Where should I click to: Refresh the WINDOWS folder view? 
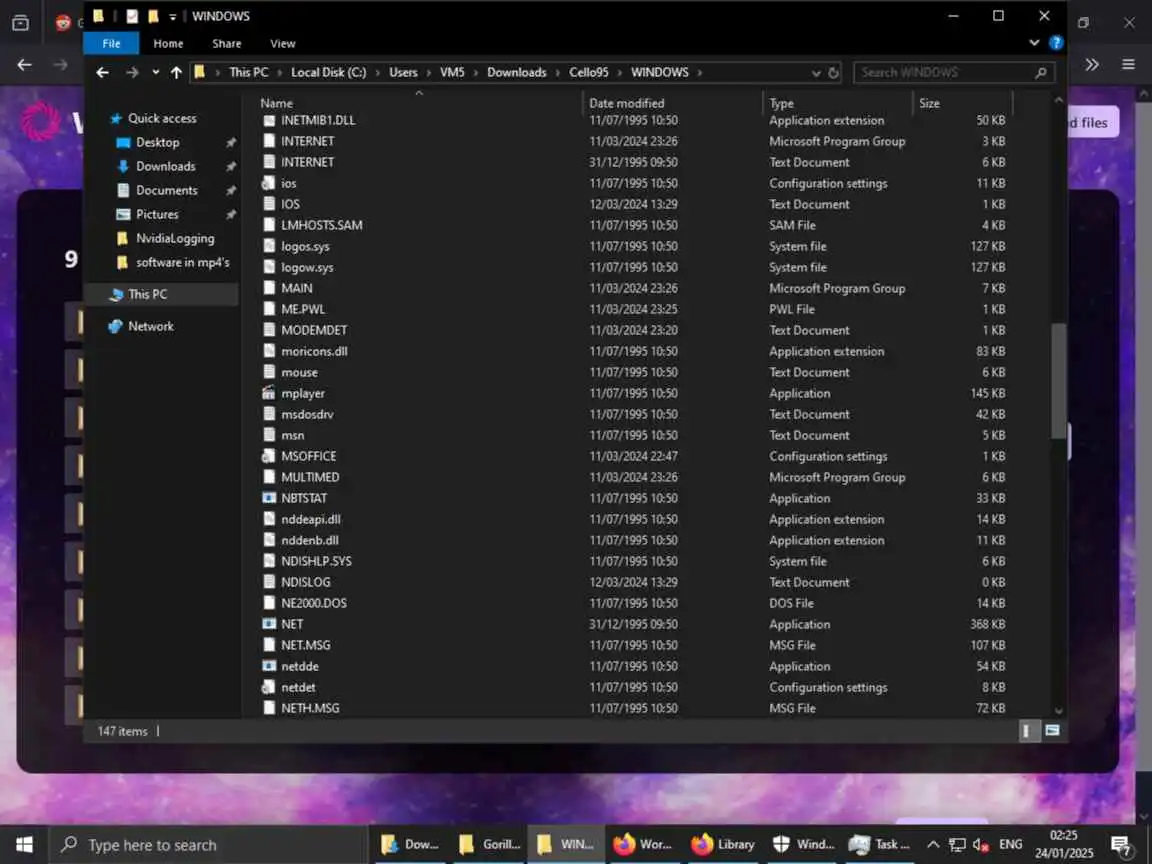click(x=833, y=73)
